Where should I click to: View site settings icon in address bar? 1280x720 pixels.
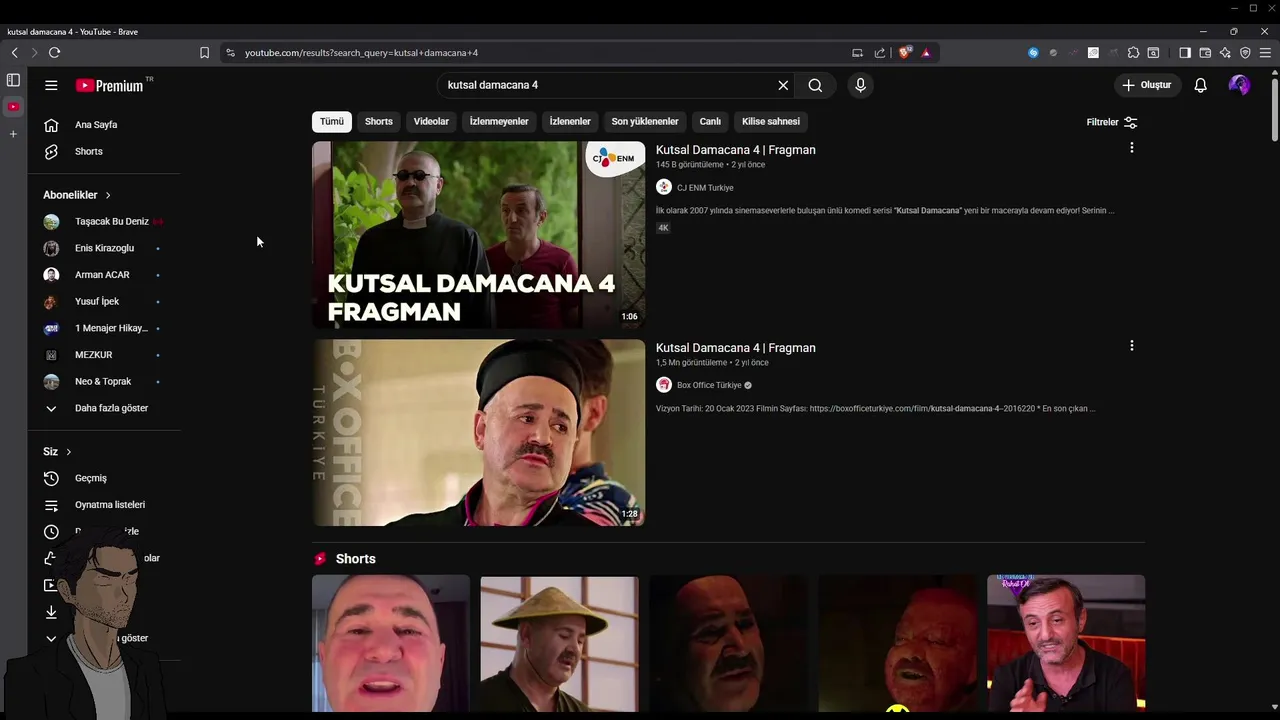coord(230,53)
